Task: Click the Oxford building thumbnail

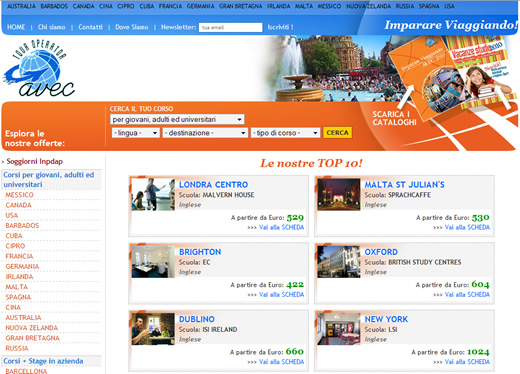Action: tap(339, 262)
